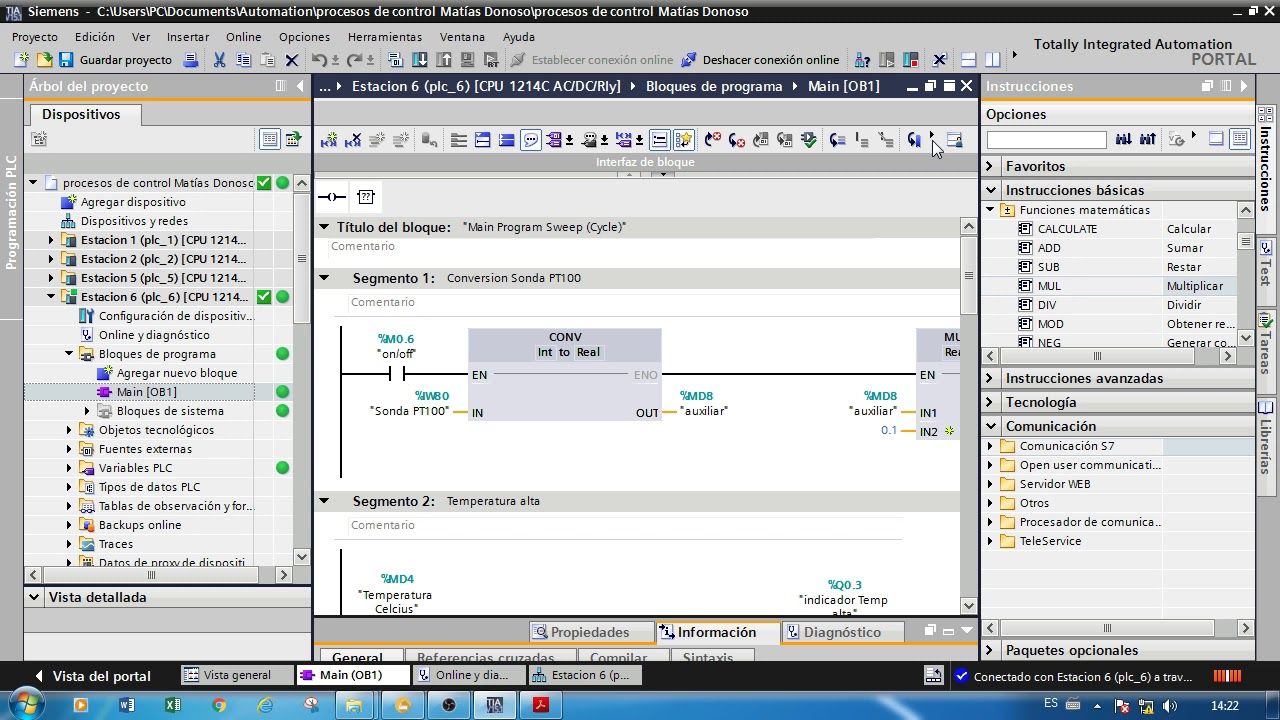Toggle instruction pane view without headers

click(1216, 139)
